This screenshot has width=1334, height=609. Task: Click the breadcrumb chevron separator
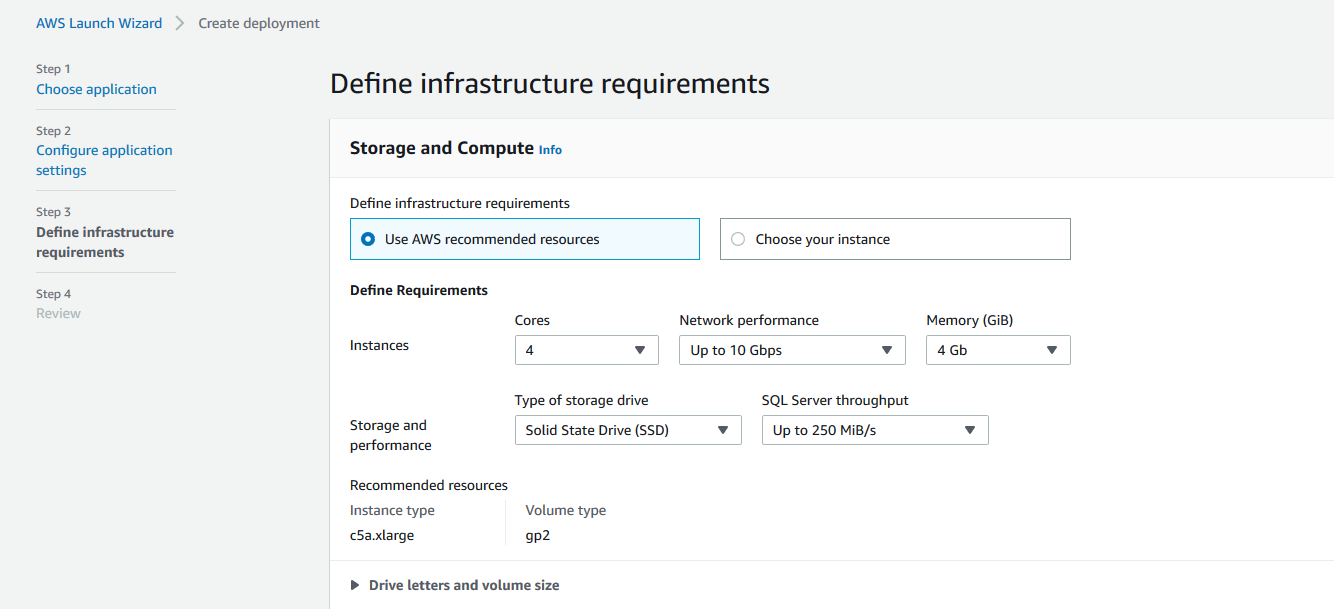coord(180,23)
